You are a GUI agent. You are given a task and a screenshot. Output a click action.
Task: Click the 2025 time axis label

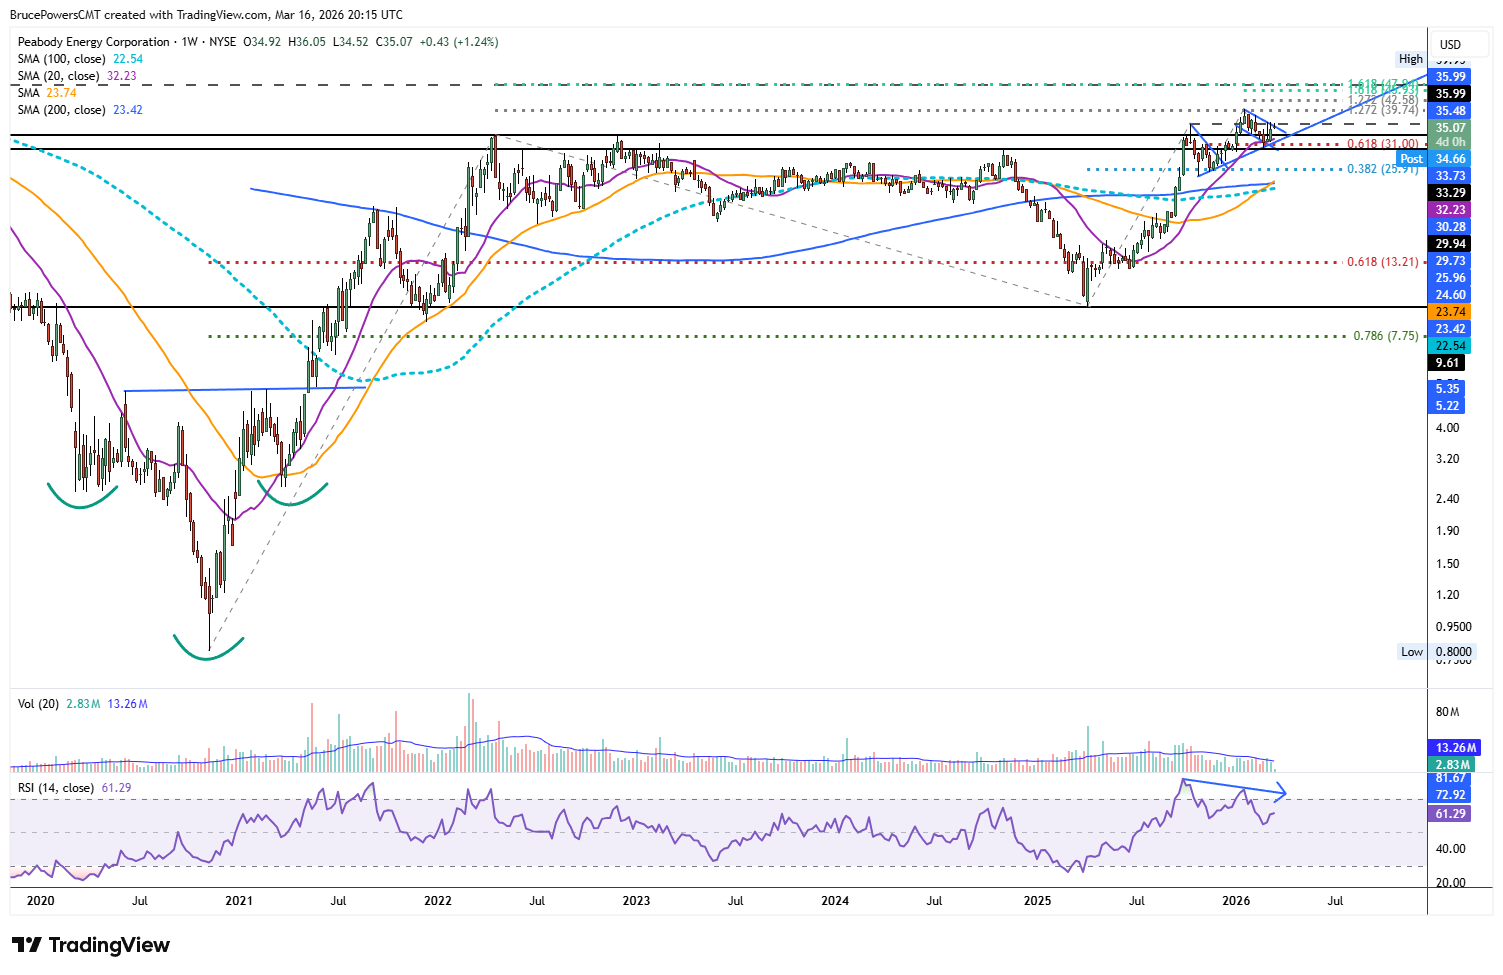(1038, 901)
